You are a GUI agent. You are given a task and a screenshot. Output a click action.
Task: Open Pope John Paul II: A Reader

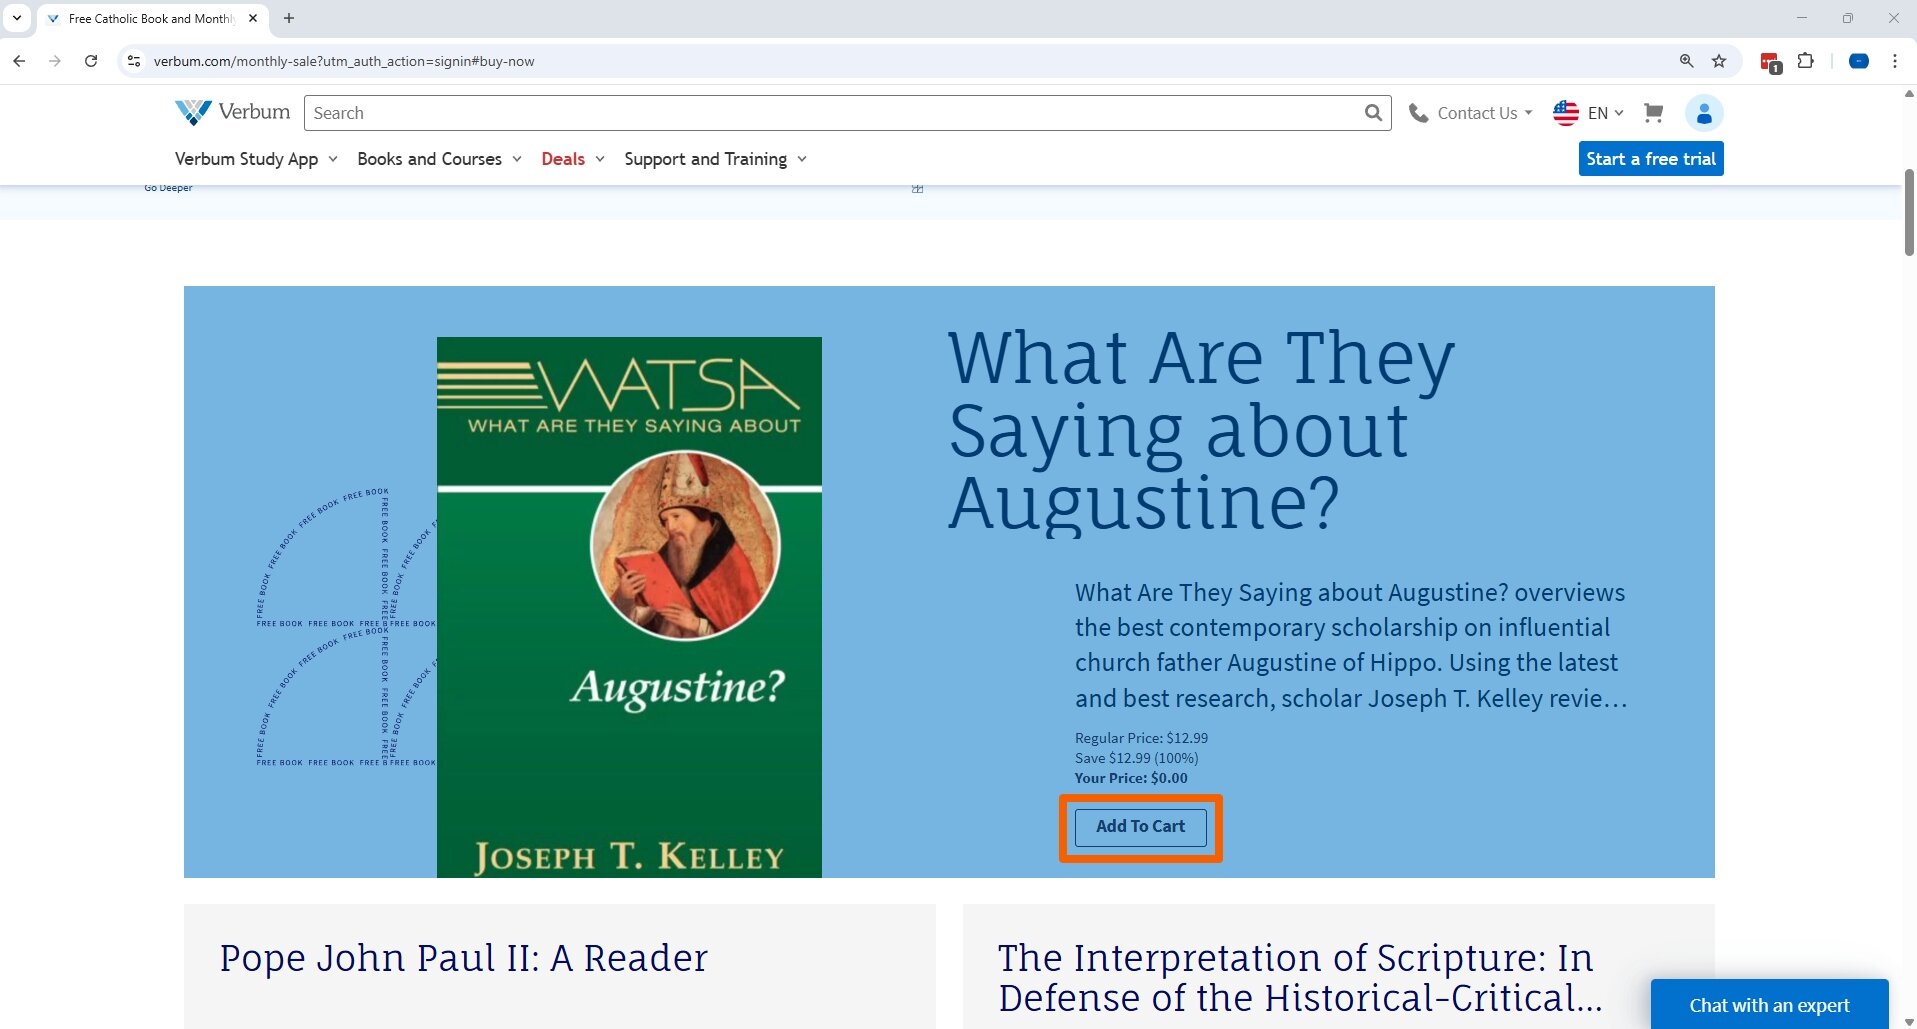pyautogui.click(x=463, y=958)
